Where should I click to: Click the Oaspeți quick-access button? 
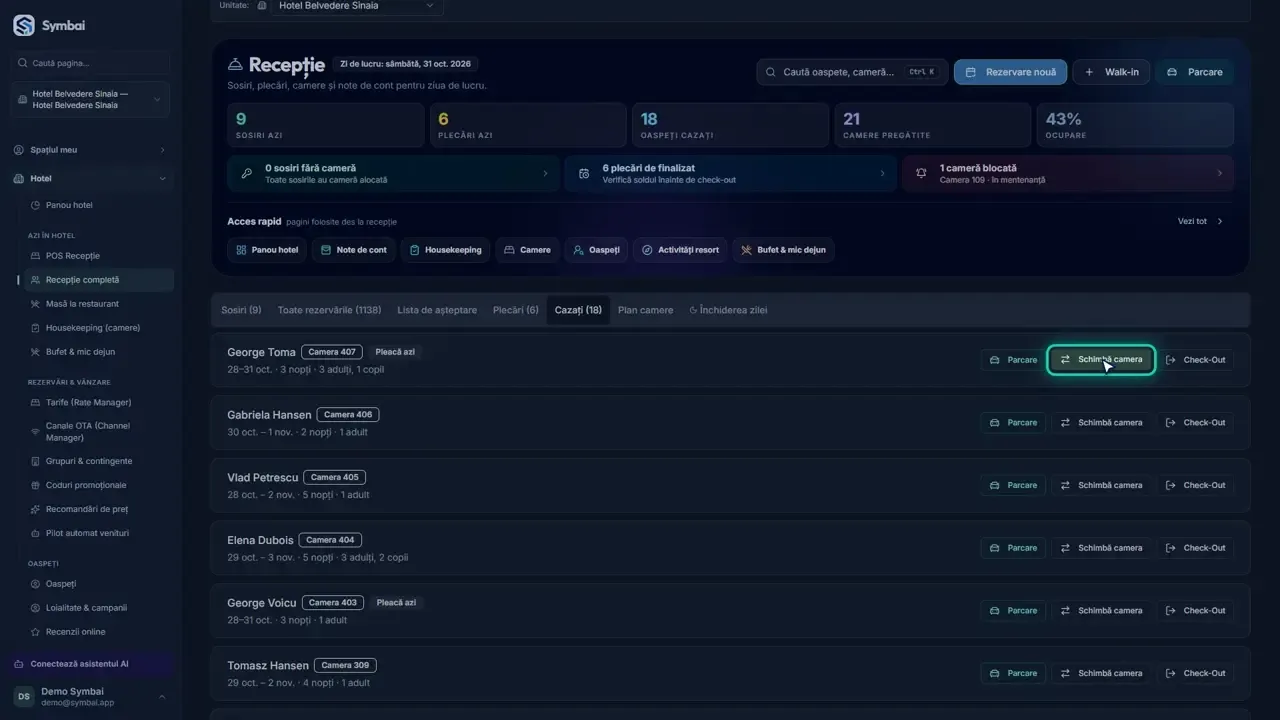coord(596,250)
